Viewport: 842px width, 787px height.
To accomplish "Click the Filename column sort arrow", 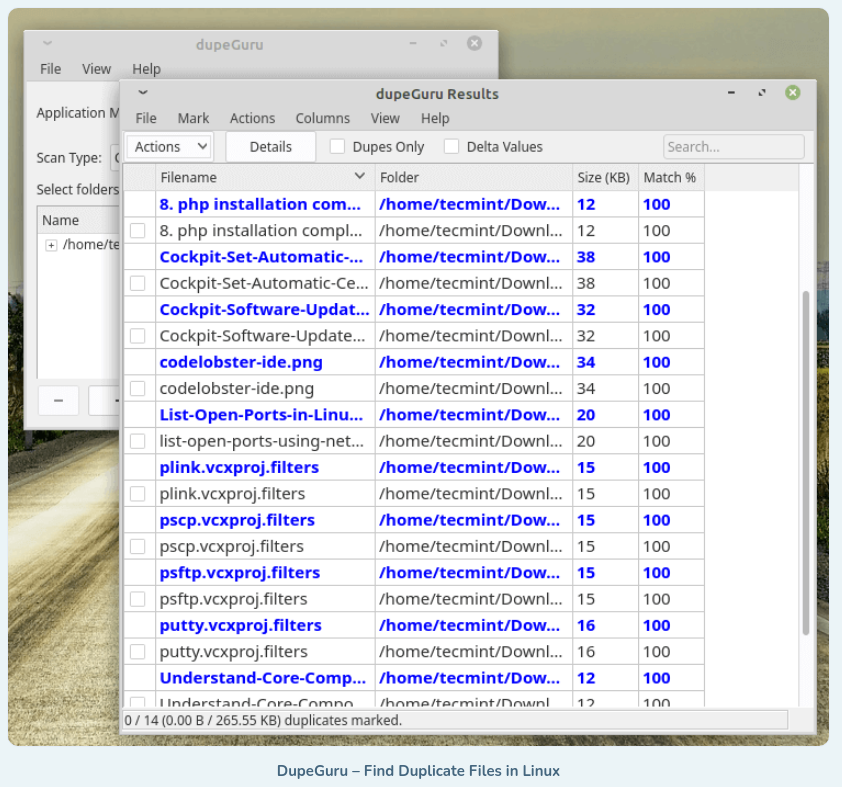I will (360, 177).
